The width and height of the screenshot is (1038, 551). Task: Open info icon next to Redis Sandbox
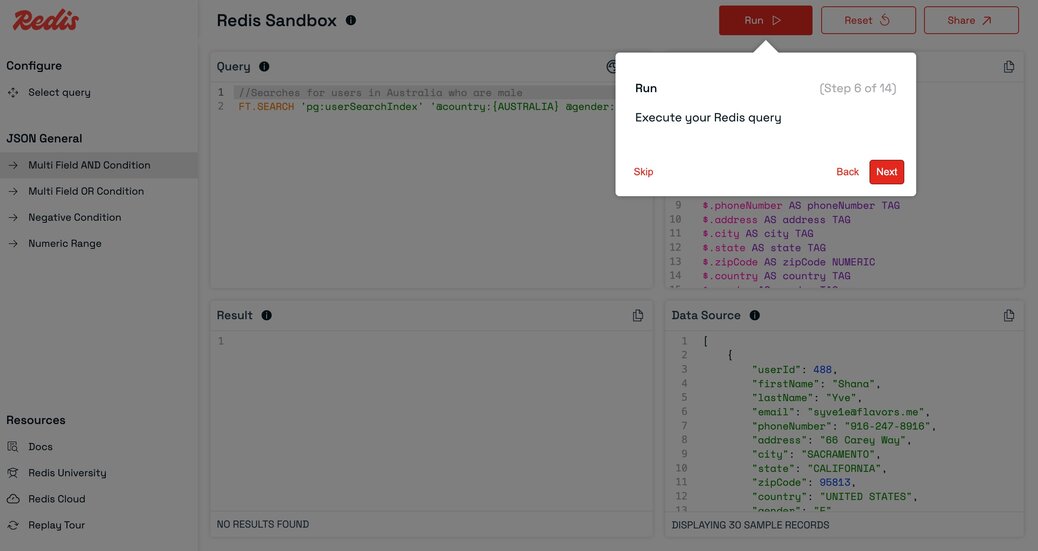[351, 21]
